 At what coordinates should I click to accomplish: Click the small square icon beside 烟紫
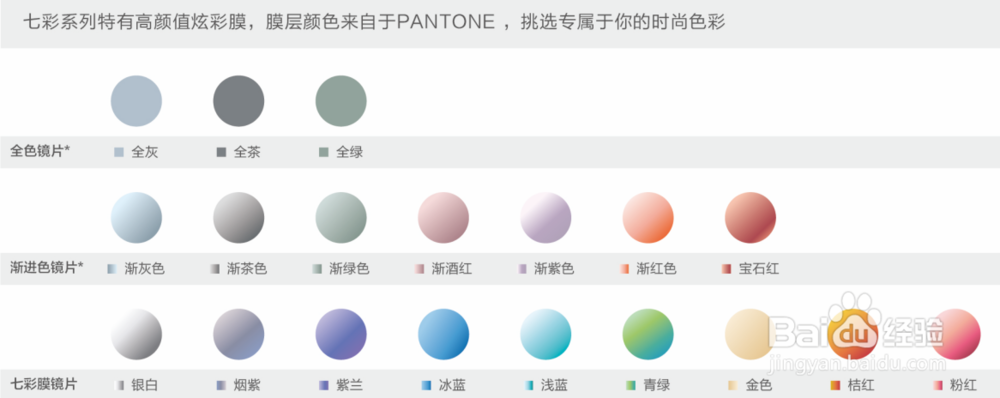tap(222, 385)
